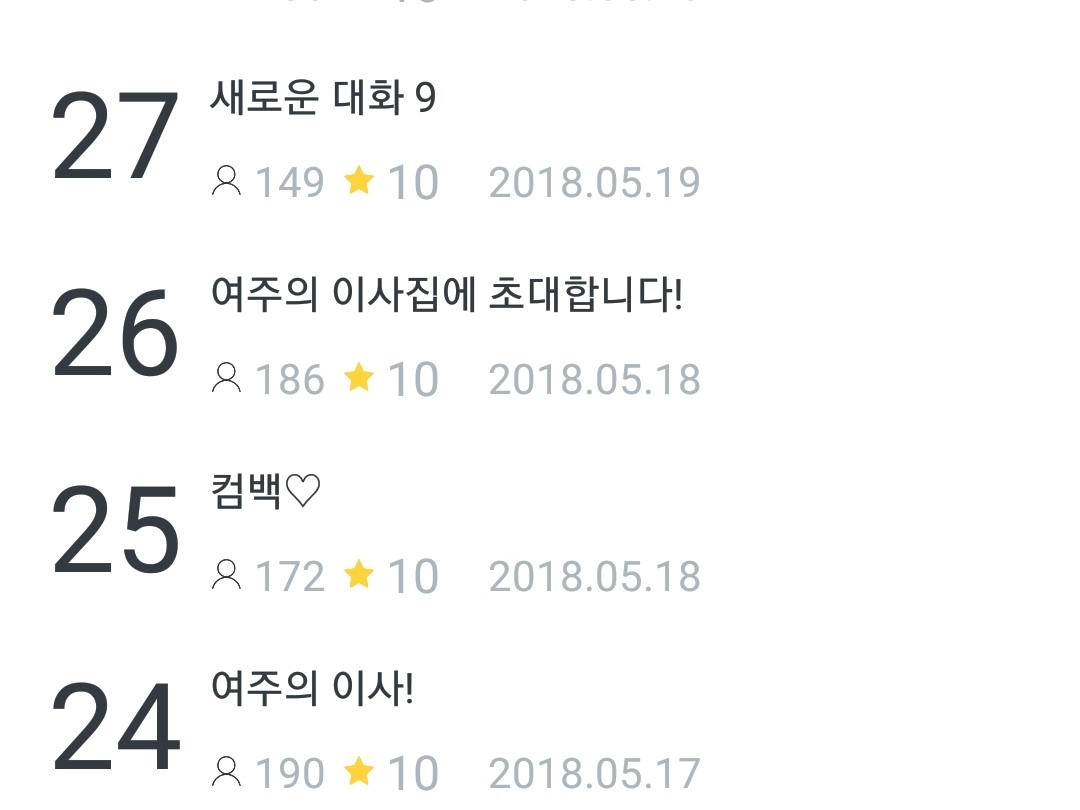Tap the star rating icon of episode 25
Image resolution: width=1080 pixels, height=810 pixels.
click(x=359, y=575)
